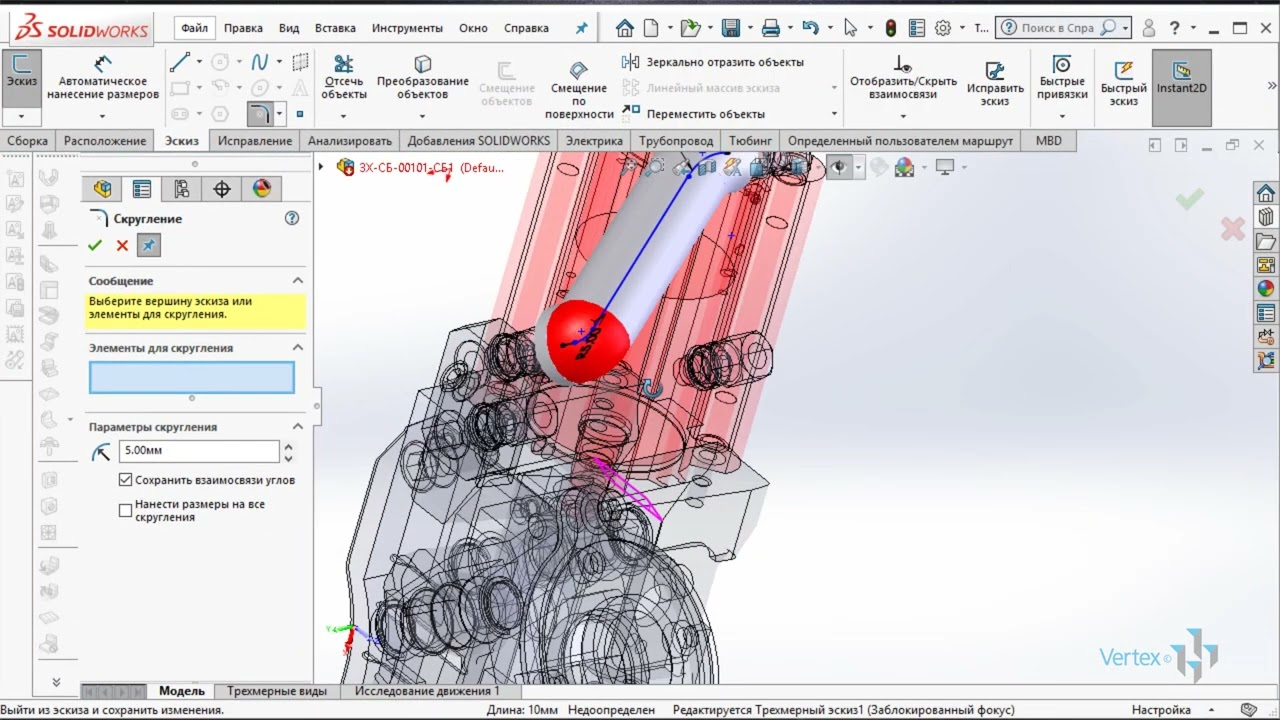Switch to the Сборка ribbon tab
The width and height of the screenshot is (1280, 720).
(x=28, y=141)
